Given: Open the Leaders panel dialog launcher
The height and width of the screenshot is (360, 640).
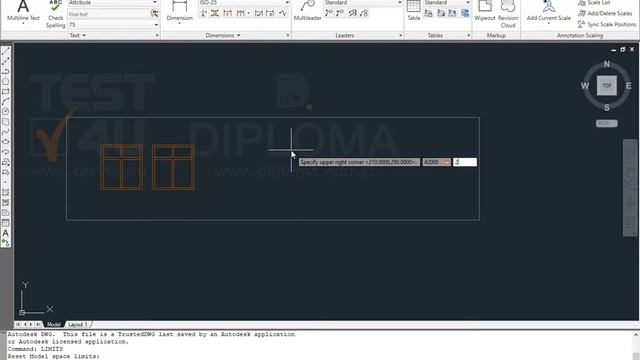Looking at the screenshot, I should pyautogui.click(x=400, y=36).
